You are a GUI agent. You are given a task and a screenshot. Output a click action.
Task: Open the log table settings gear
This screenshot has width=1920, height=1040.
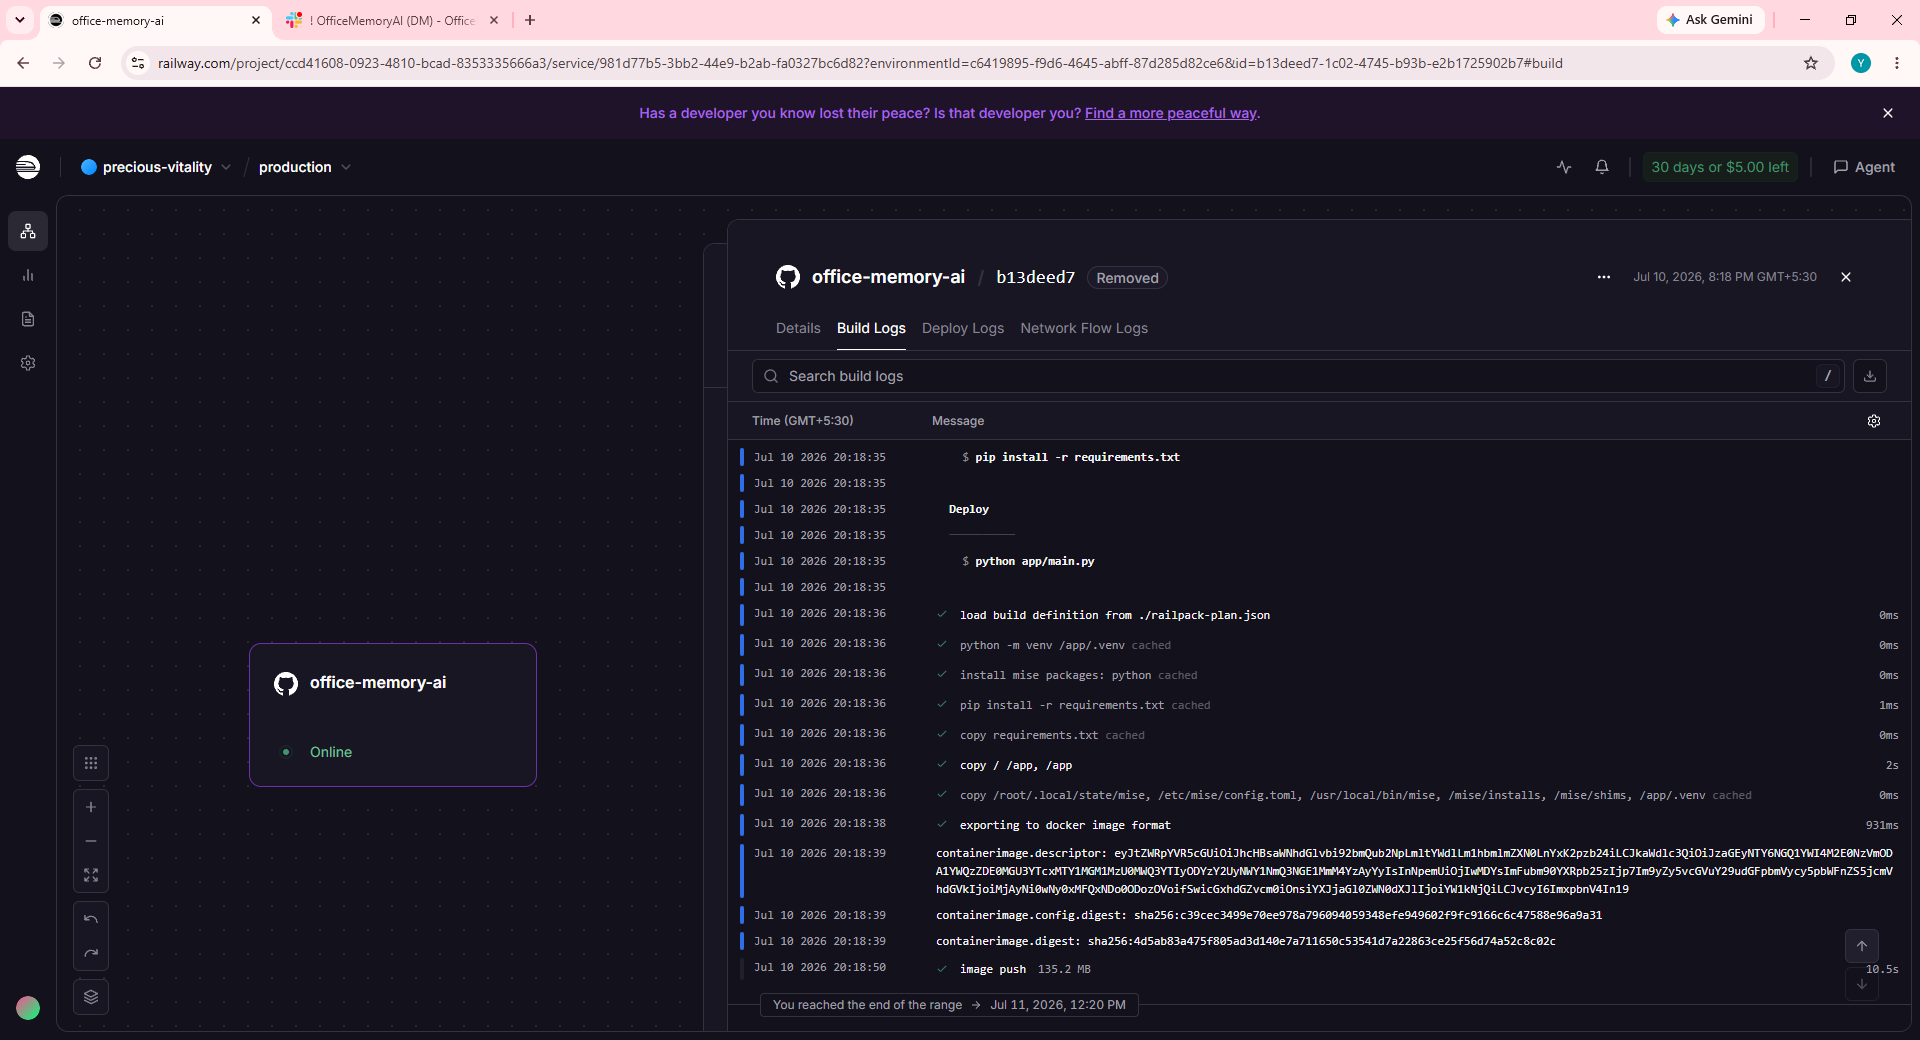point(1874,421)
